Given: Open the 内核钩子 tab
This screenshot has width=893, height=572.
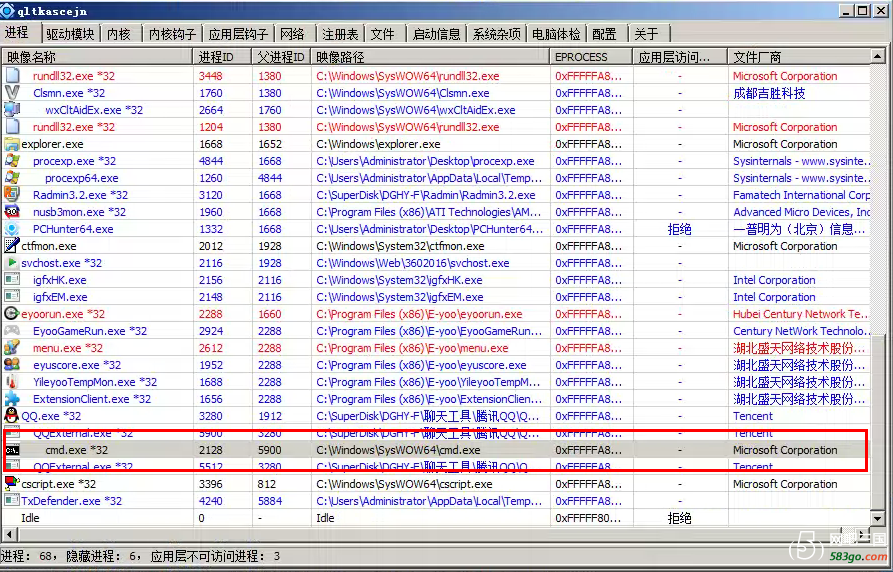Looking at the screenshot, I should pyautogui.click(x=173, y=34).
